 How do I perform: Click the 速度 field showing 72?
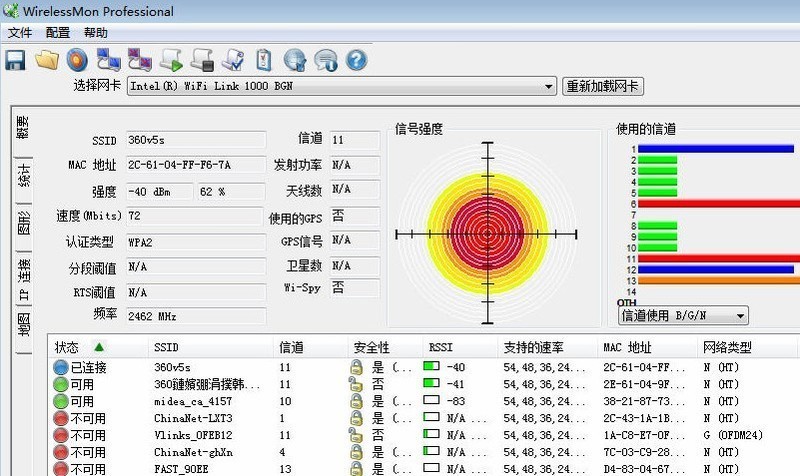[x=194, y=216]
